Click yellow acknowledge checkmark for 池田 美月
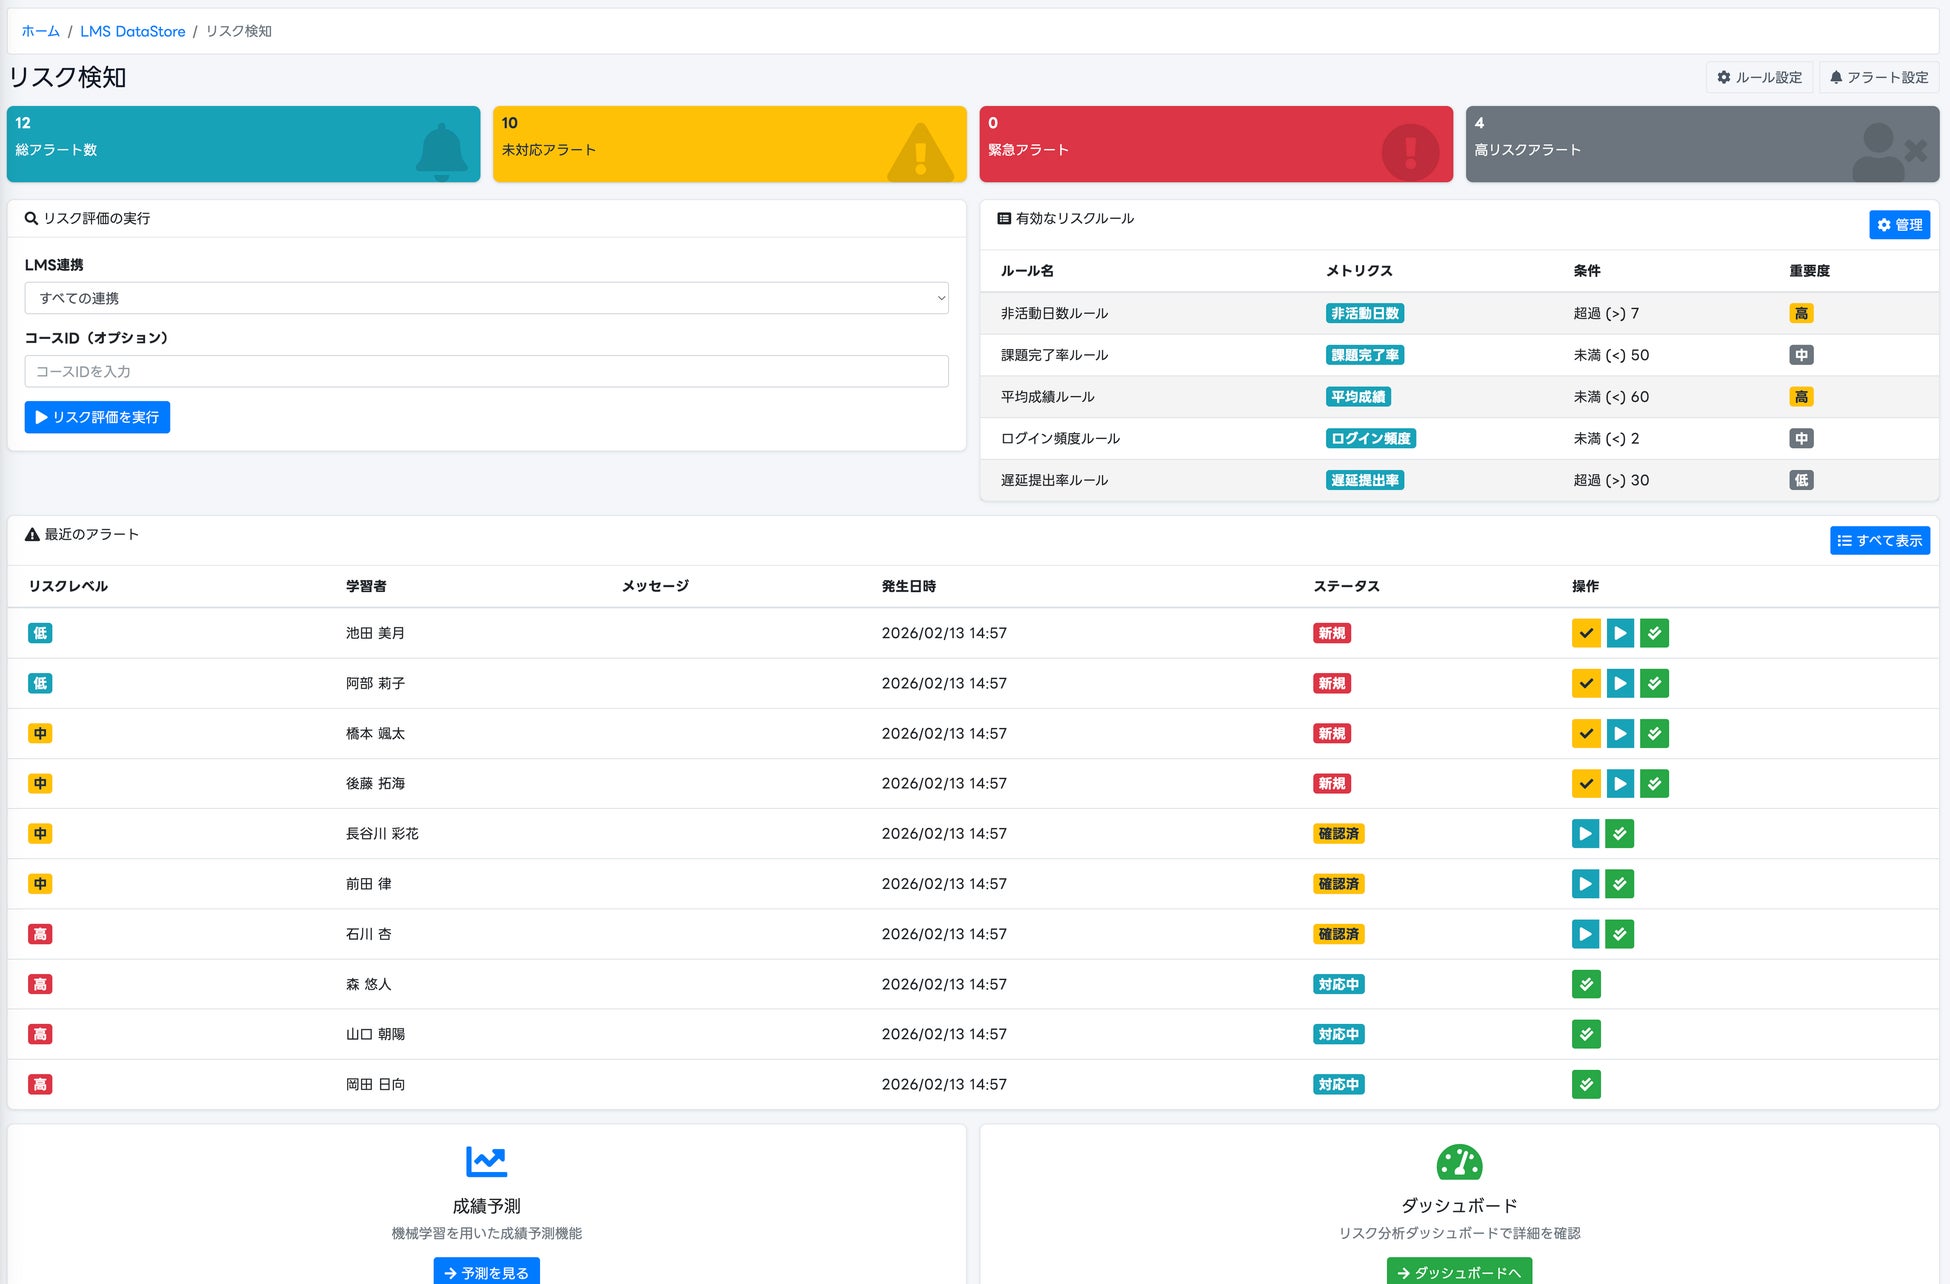The width and height of the screenshot is (1950, 1284). (x=1585, y=633)
